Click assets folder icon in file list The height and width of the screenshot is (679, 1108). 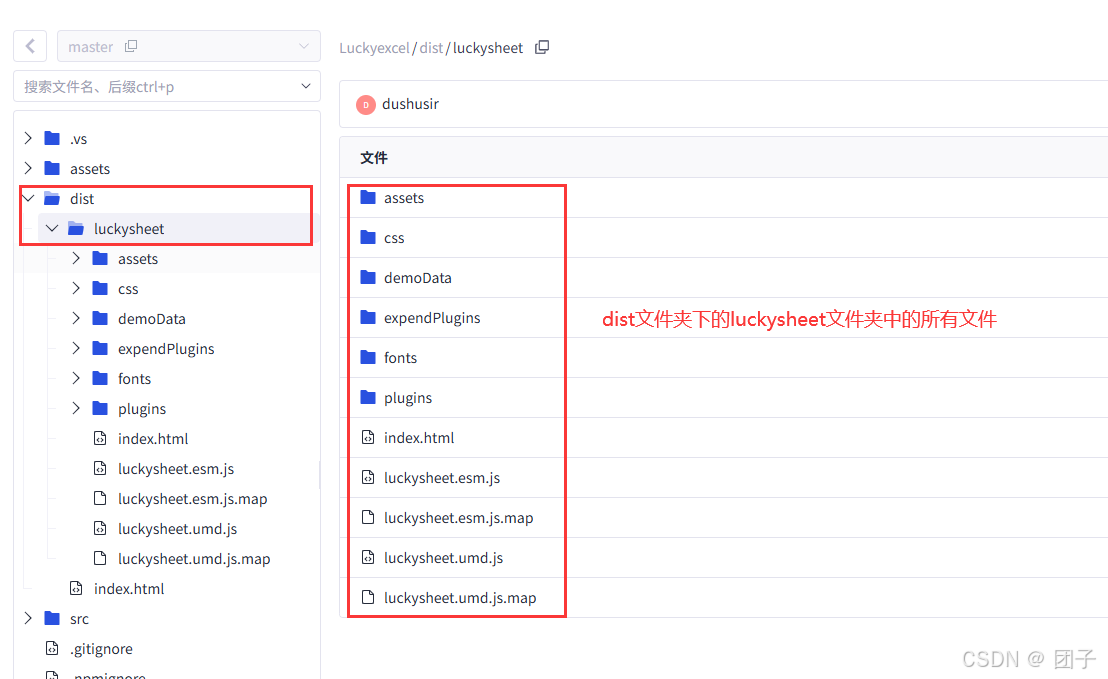pyautogui.click(x=367, y=197)
